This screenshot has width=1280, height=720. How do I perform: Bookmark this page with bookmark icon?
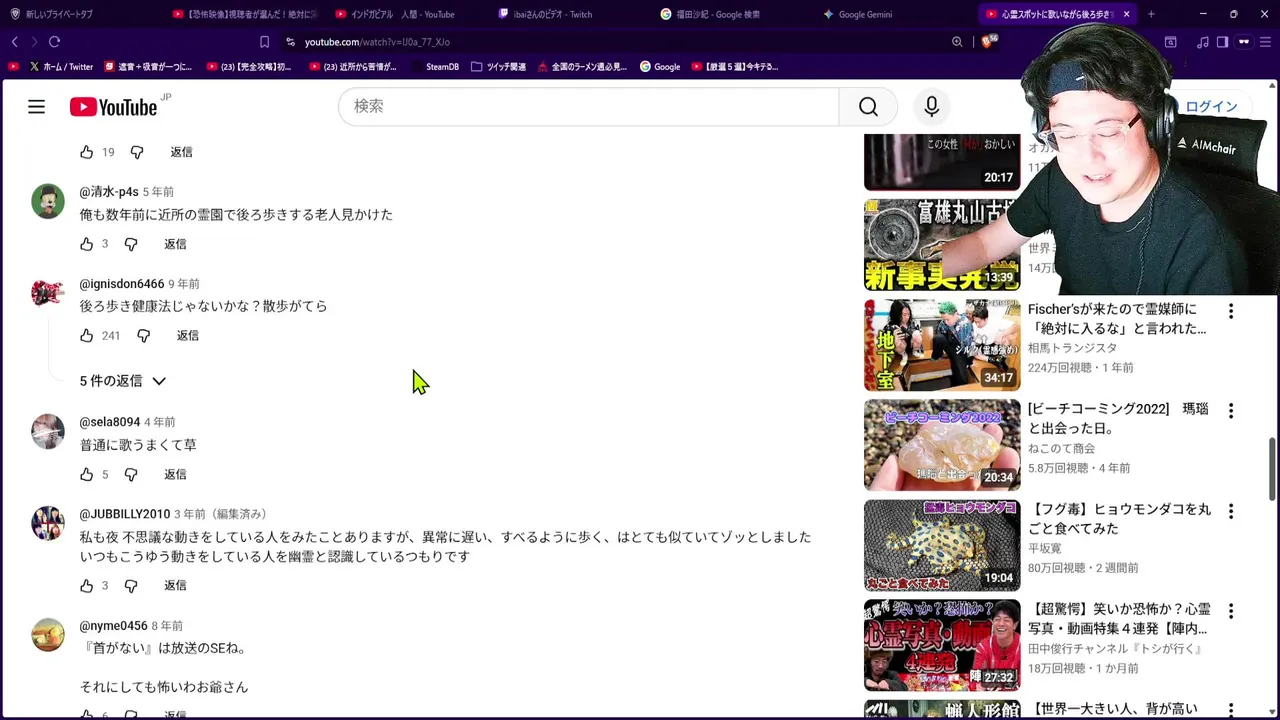(x=264, y=42)
